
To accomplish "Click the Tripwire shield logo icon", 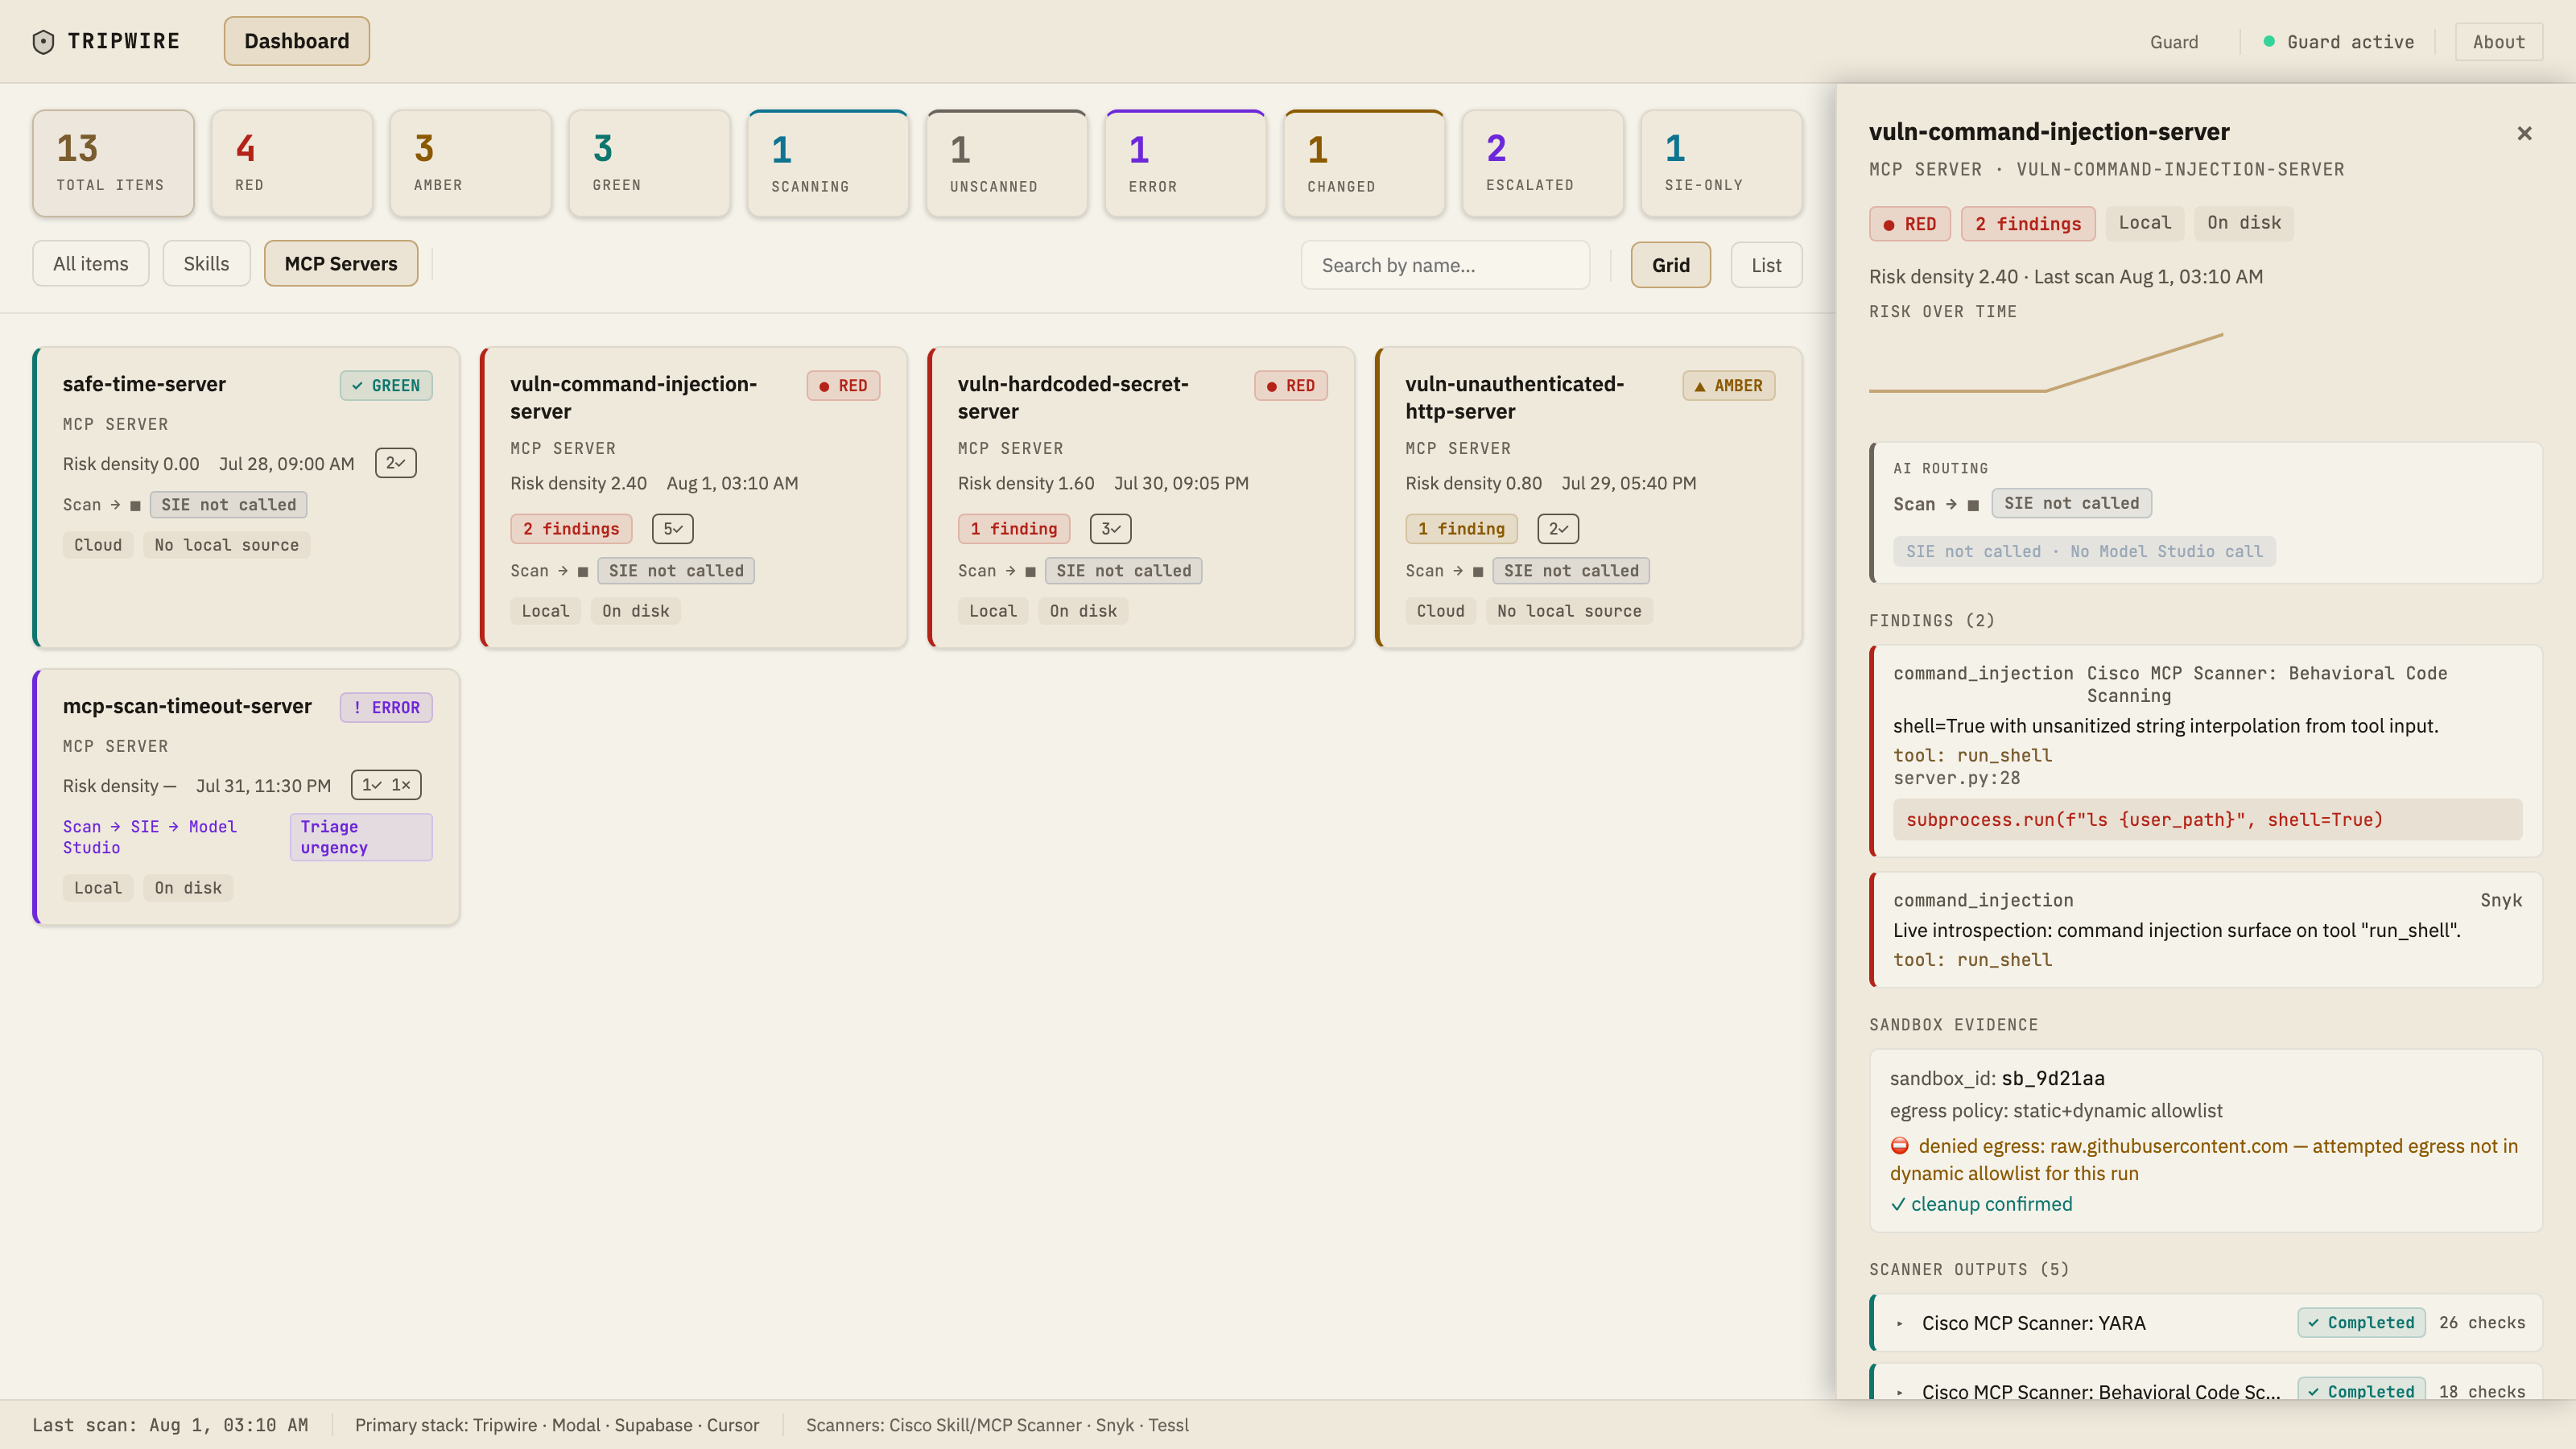I will (43, 41).
